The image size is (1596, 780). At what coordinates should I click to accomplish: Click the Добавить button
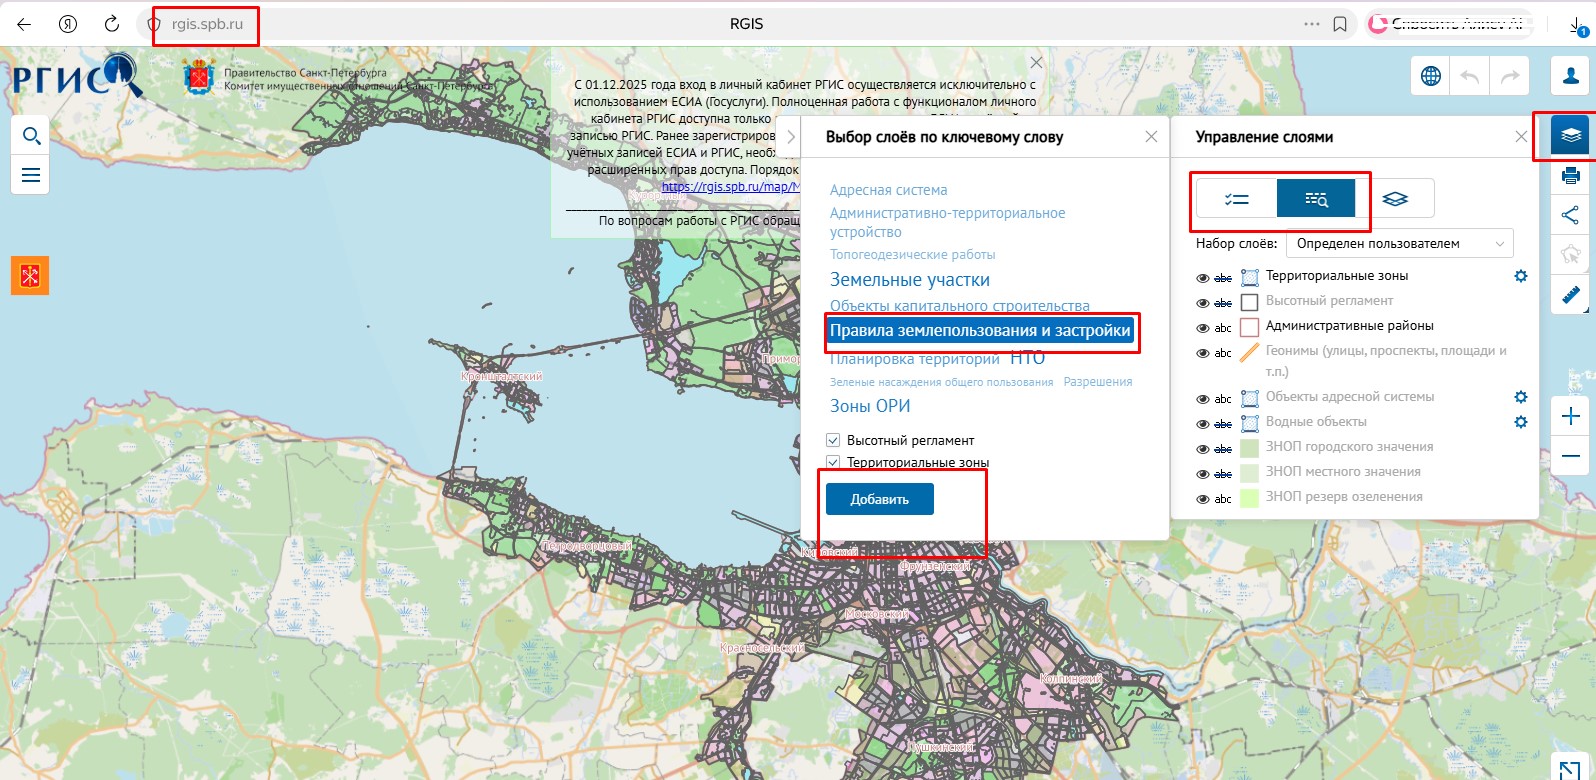(879, 499)
